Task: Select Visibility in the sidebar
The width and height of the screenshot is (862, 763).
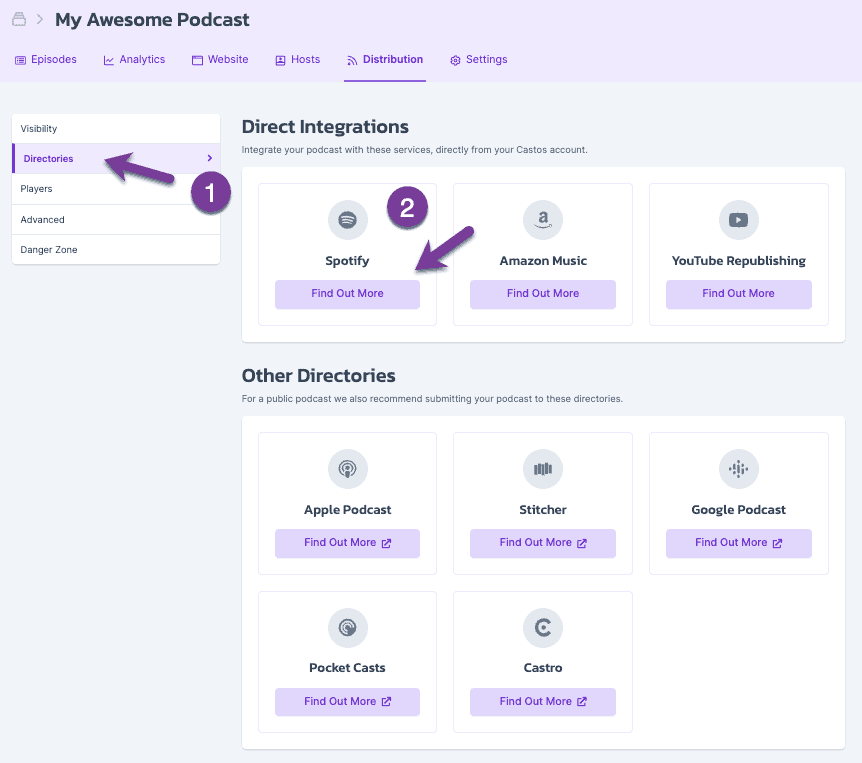Action: click(39, 129)
